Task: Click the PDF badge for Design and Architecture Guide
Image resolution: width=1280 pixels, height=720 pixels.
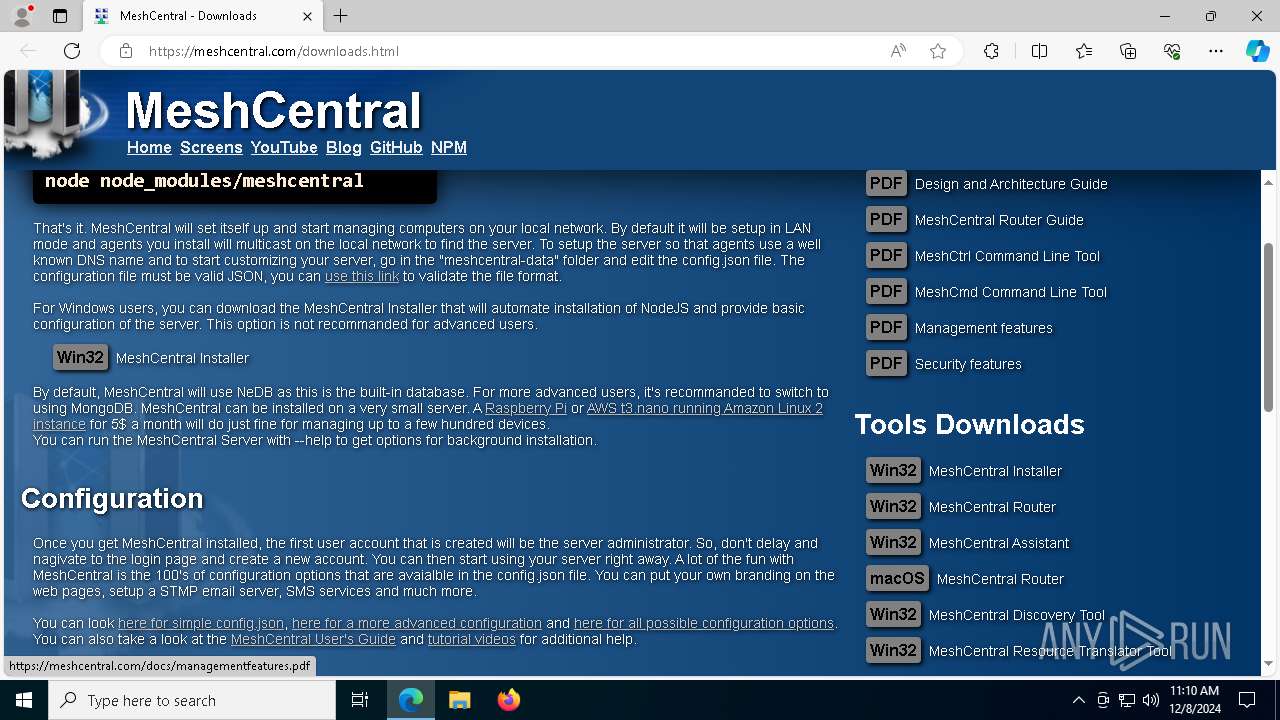Action: pos(886,183)
